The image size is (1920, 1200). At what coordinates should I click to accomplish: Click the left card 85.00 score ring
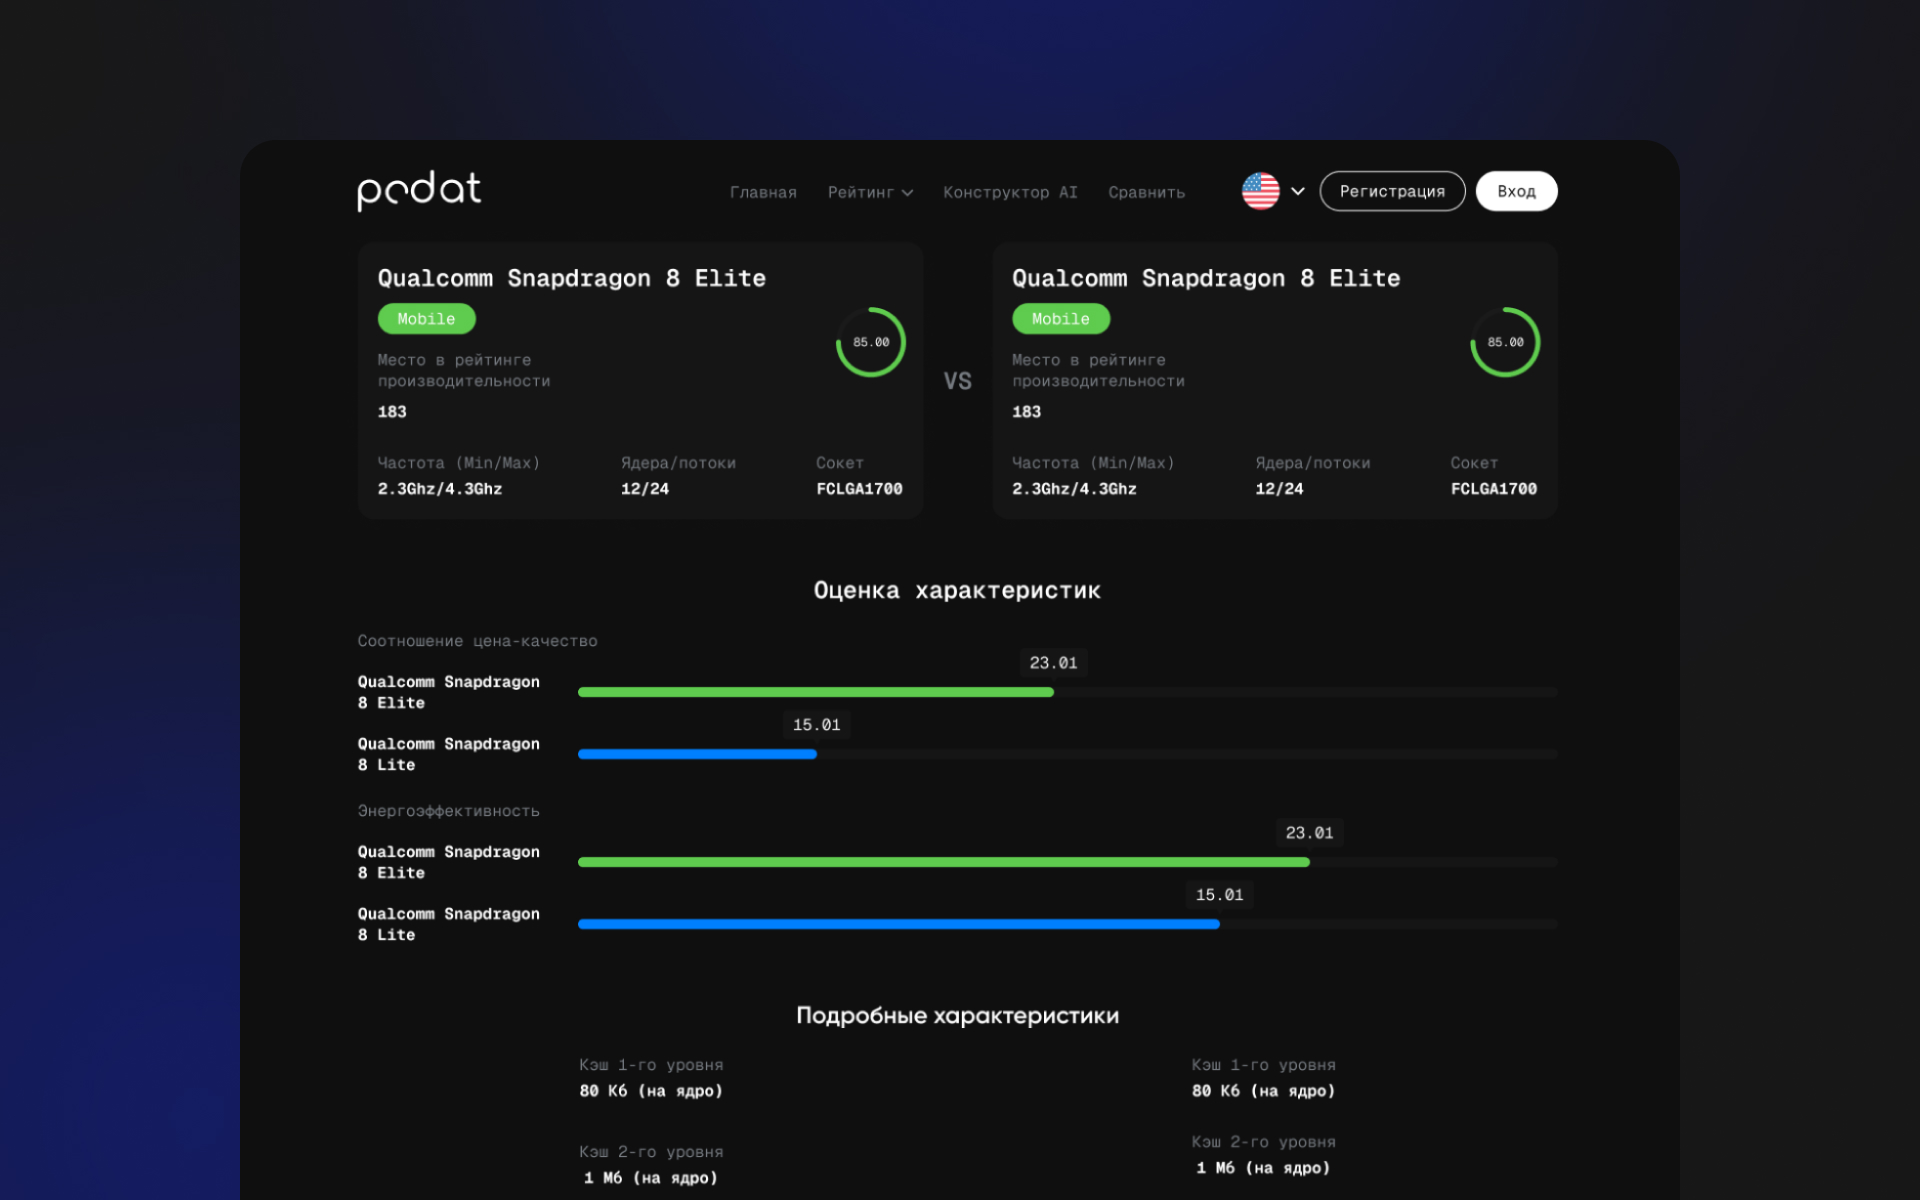[x=870, y=342]
